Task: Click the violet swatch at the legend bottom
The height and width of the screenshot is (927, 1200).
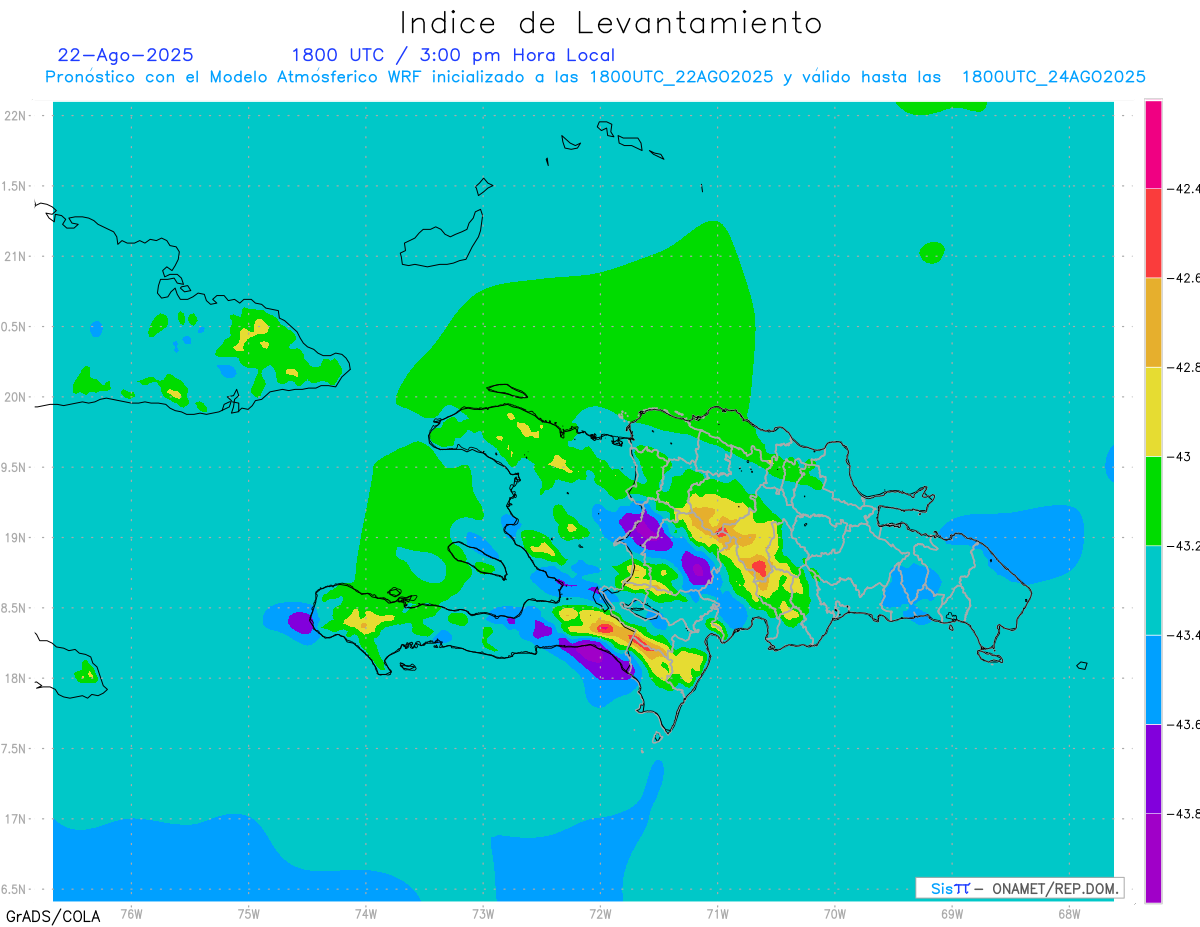Action: (x=1153, y=858)
